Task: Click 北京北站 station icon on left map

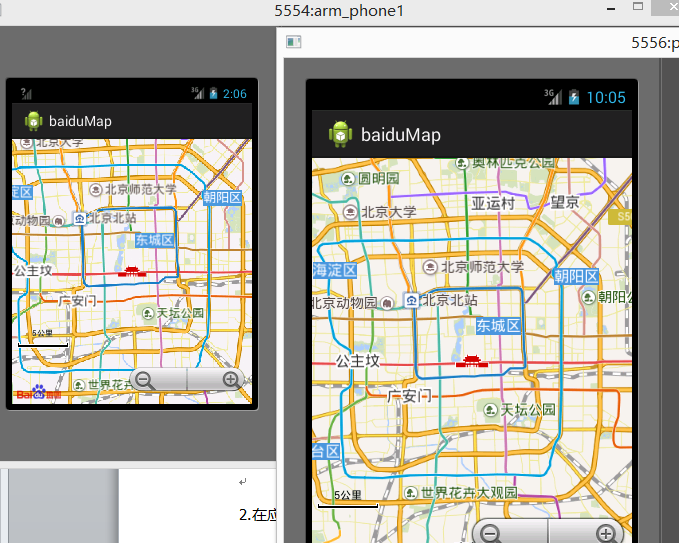Action: [x=80, y=218]
